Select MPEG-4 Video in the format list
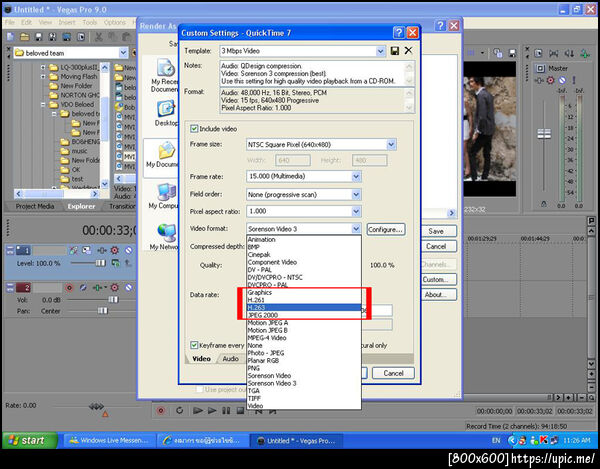The width and height of the screenshot is (600, 469). click(x=304, y=338)
